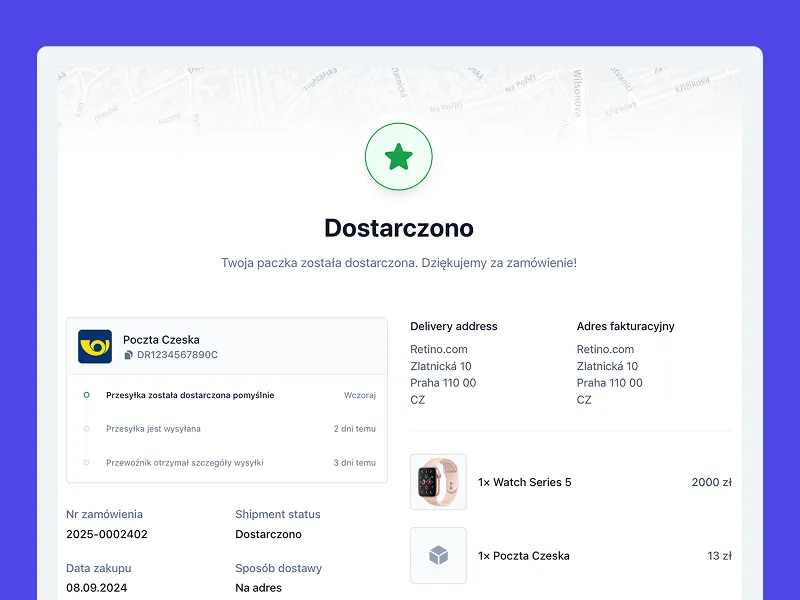
Task: Click the Poczta Czeska carrier name in header
Action: click(x=161, y=339)
